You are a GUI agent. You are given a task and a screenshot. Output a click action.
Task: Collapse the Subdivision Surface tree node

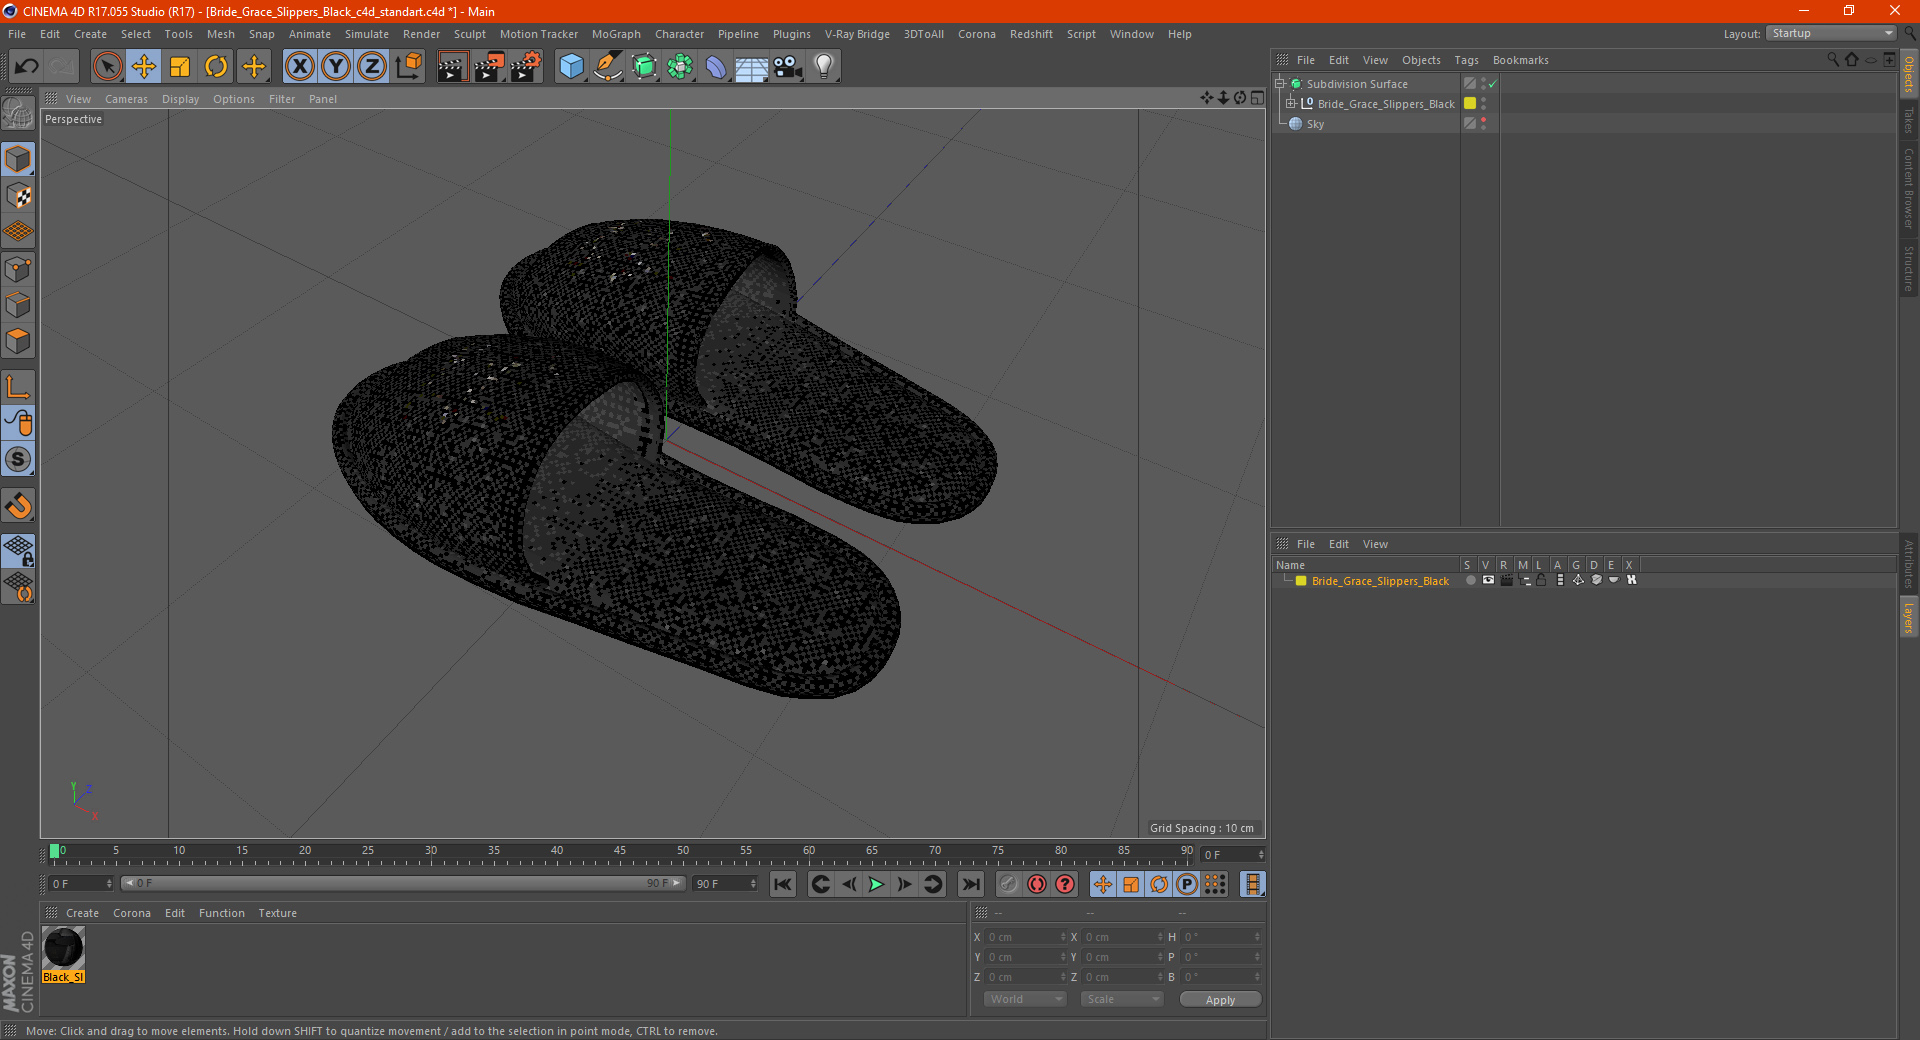pyautogui.click(x=1280, y=84)
